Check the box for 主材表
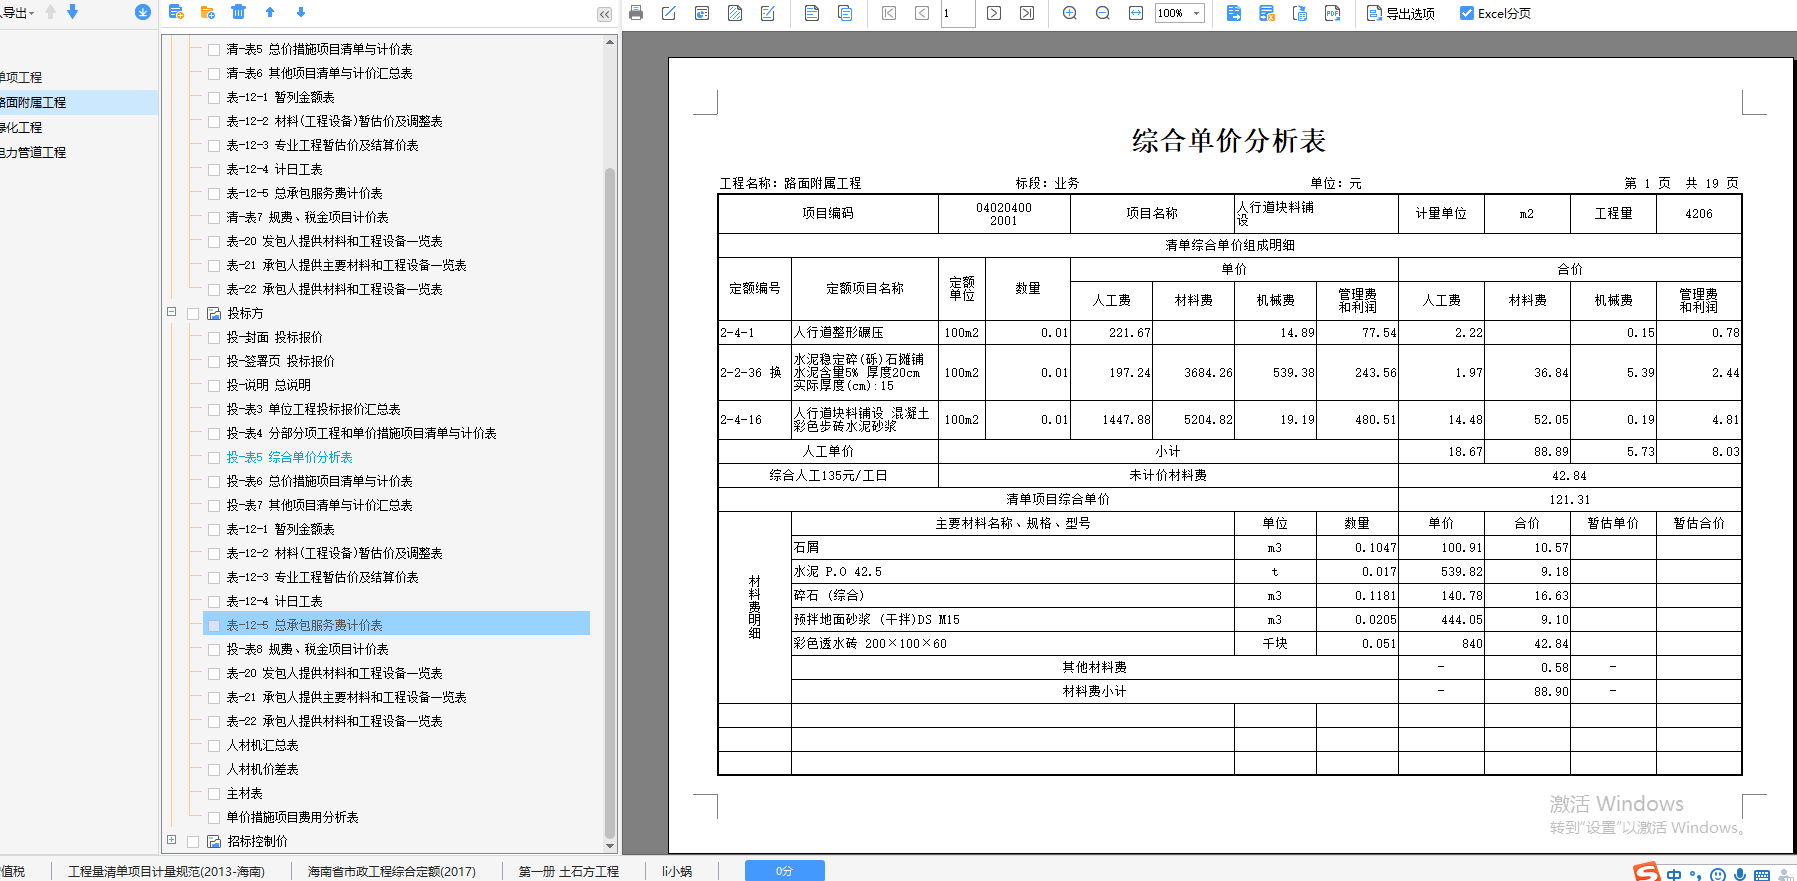1797x881 pixels. pyautogui.click(x=214, y=793)
